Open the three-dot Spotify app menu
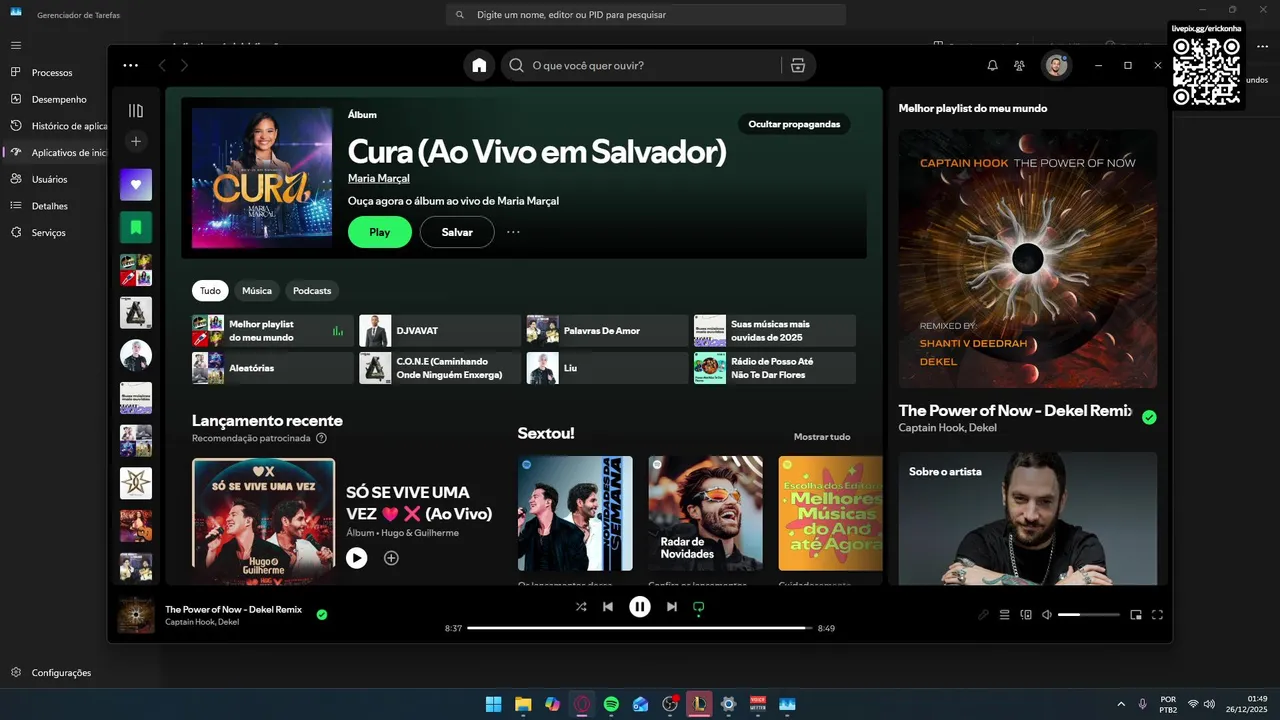The width and height of the screenshot is (1280, 720). pos(130,65)
